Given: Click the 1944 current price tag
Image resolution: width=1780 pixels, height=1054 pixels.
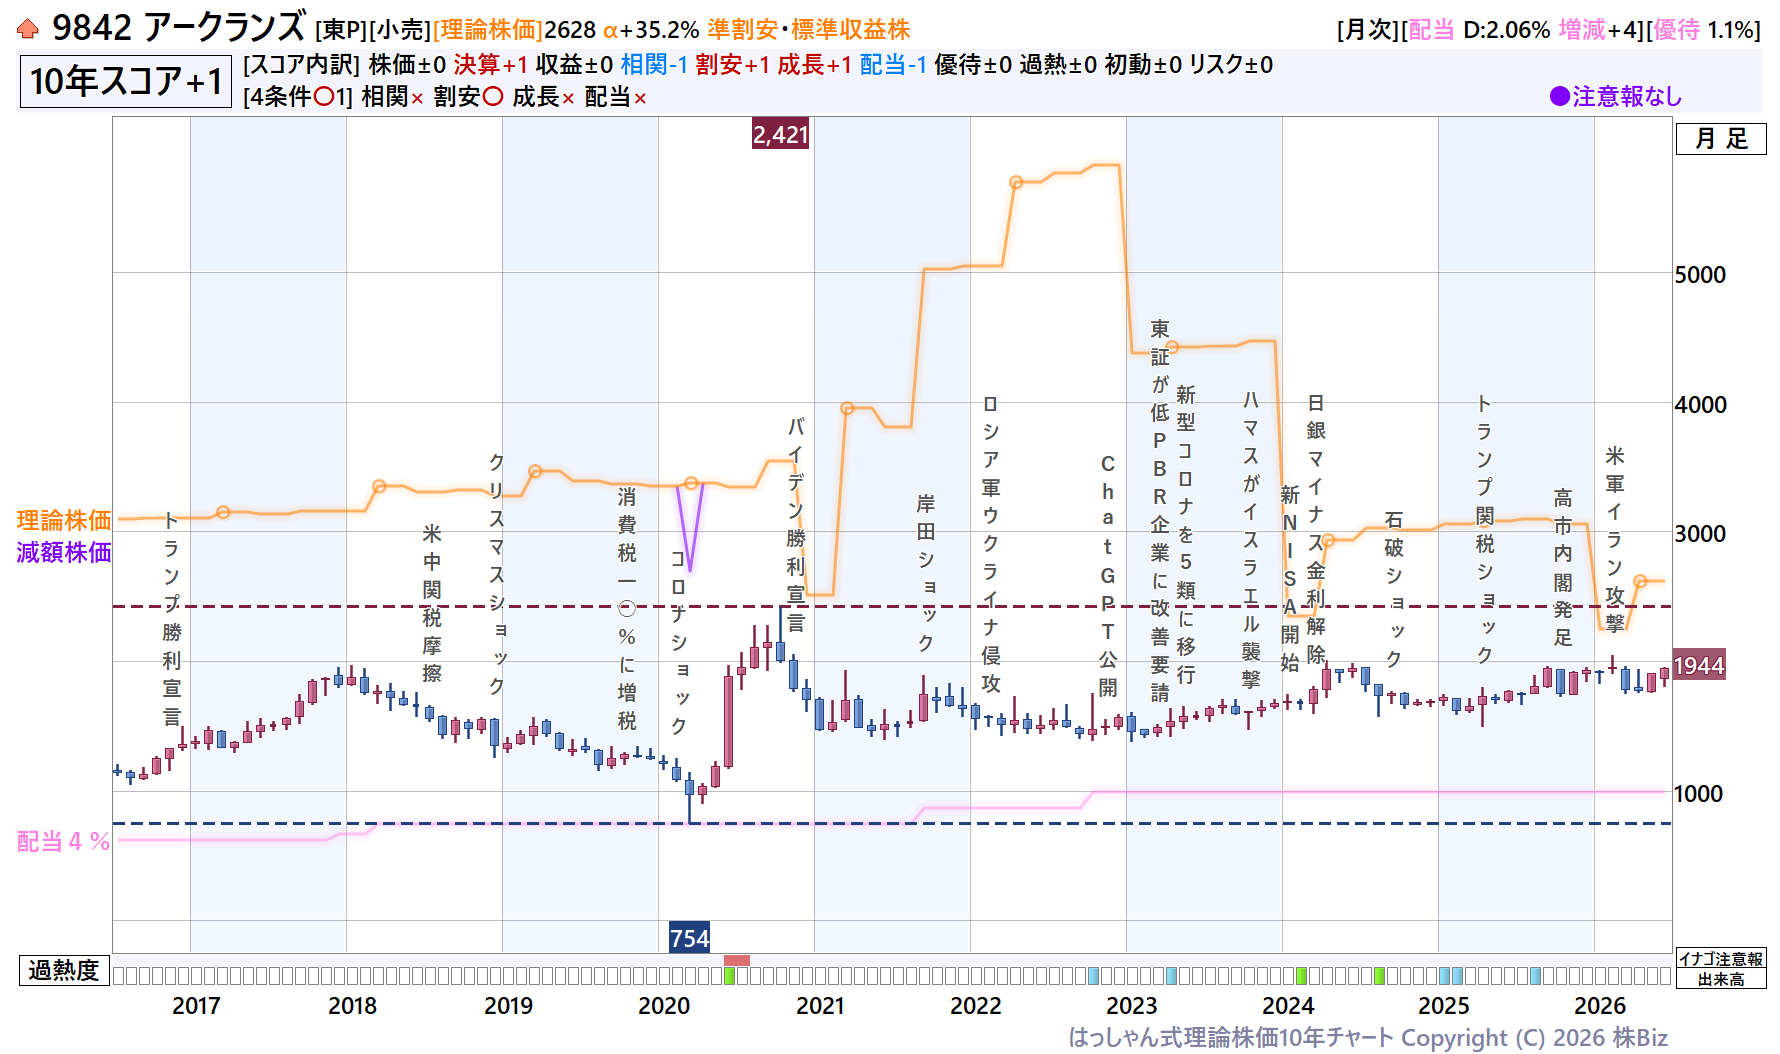Looking at the screenshot, I should (1699, 666).
